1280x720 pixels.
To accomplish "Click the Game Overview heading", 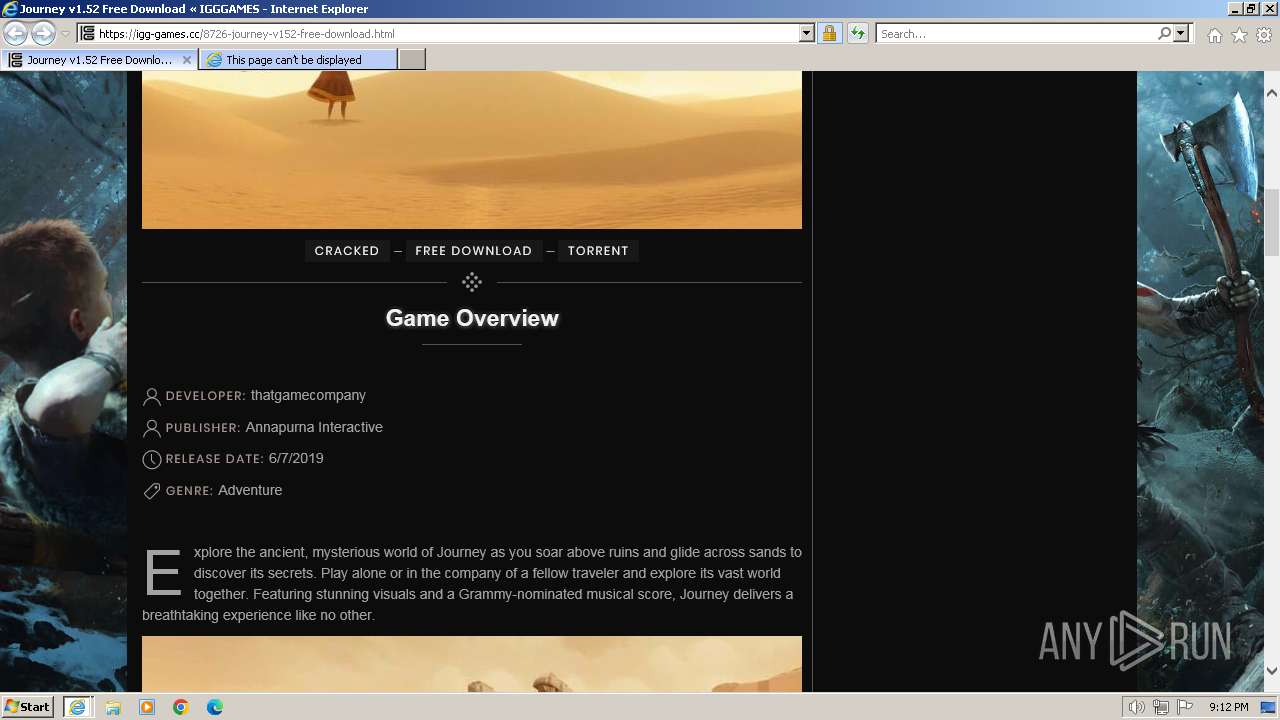I will tap(472, 318).
